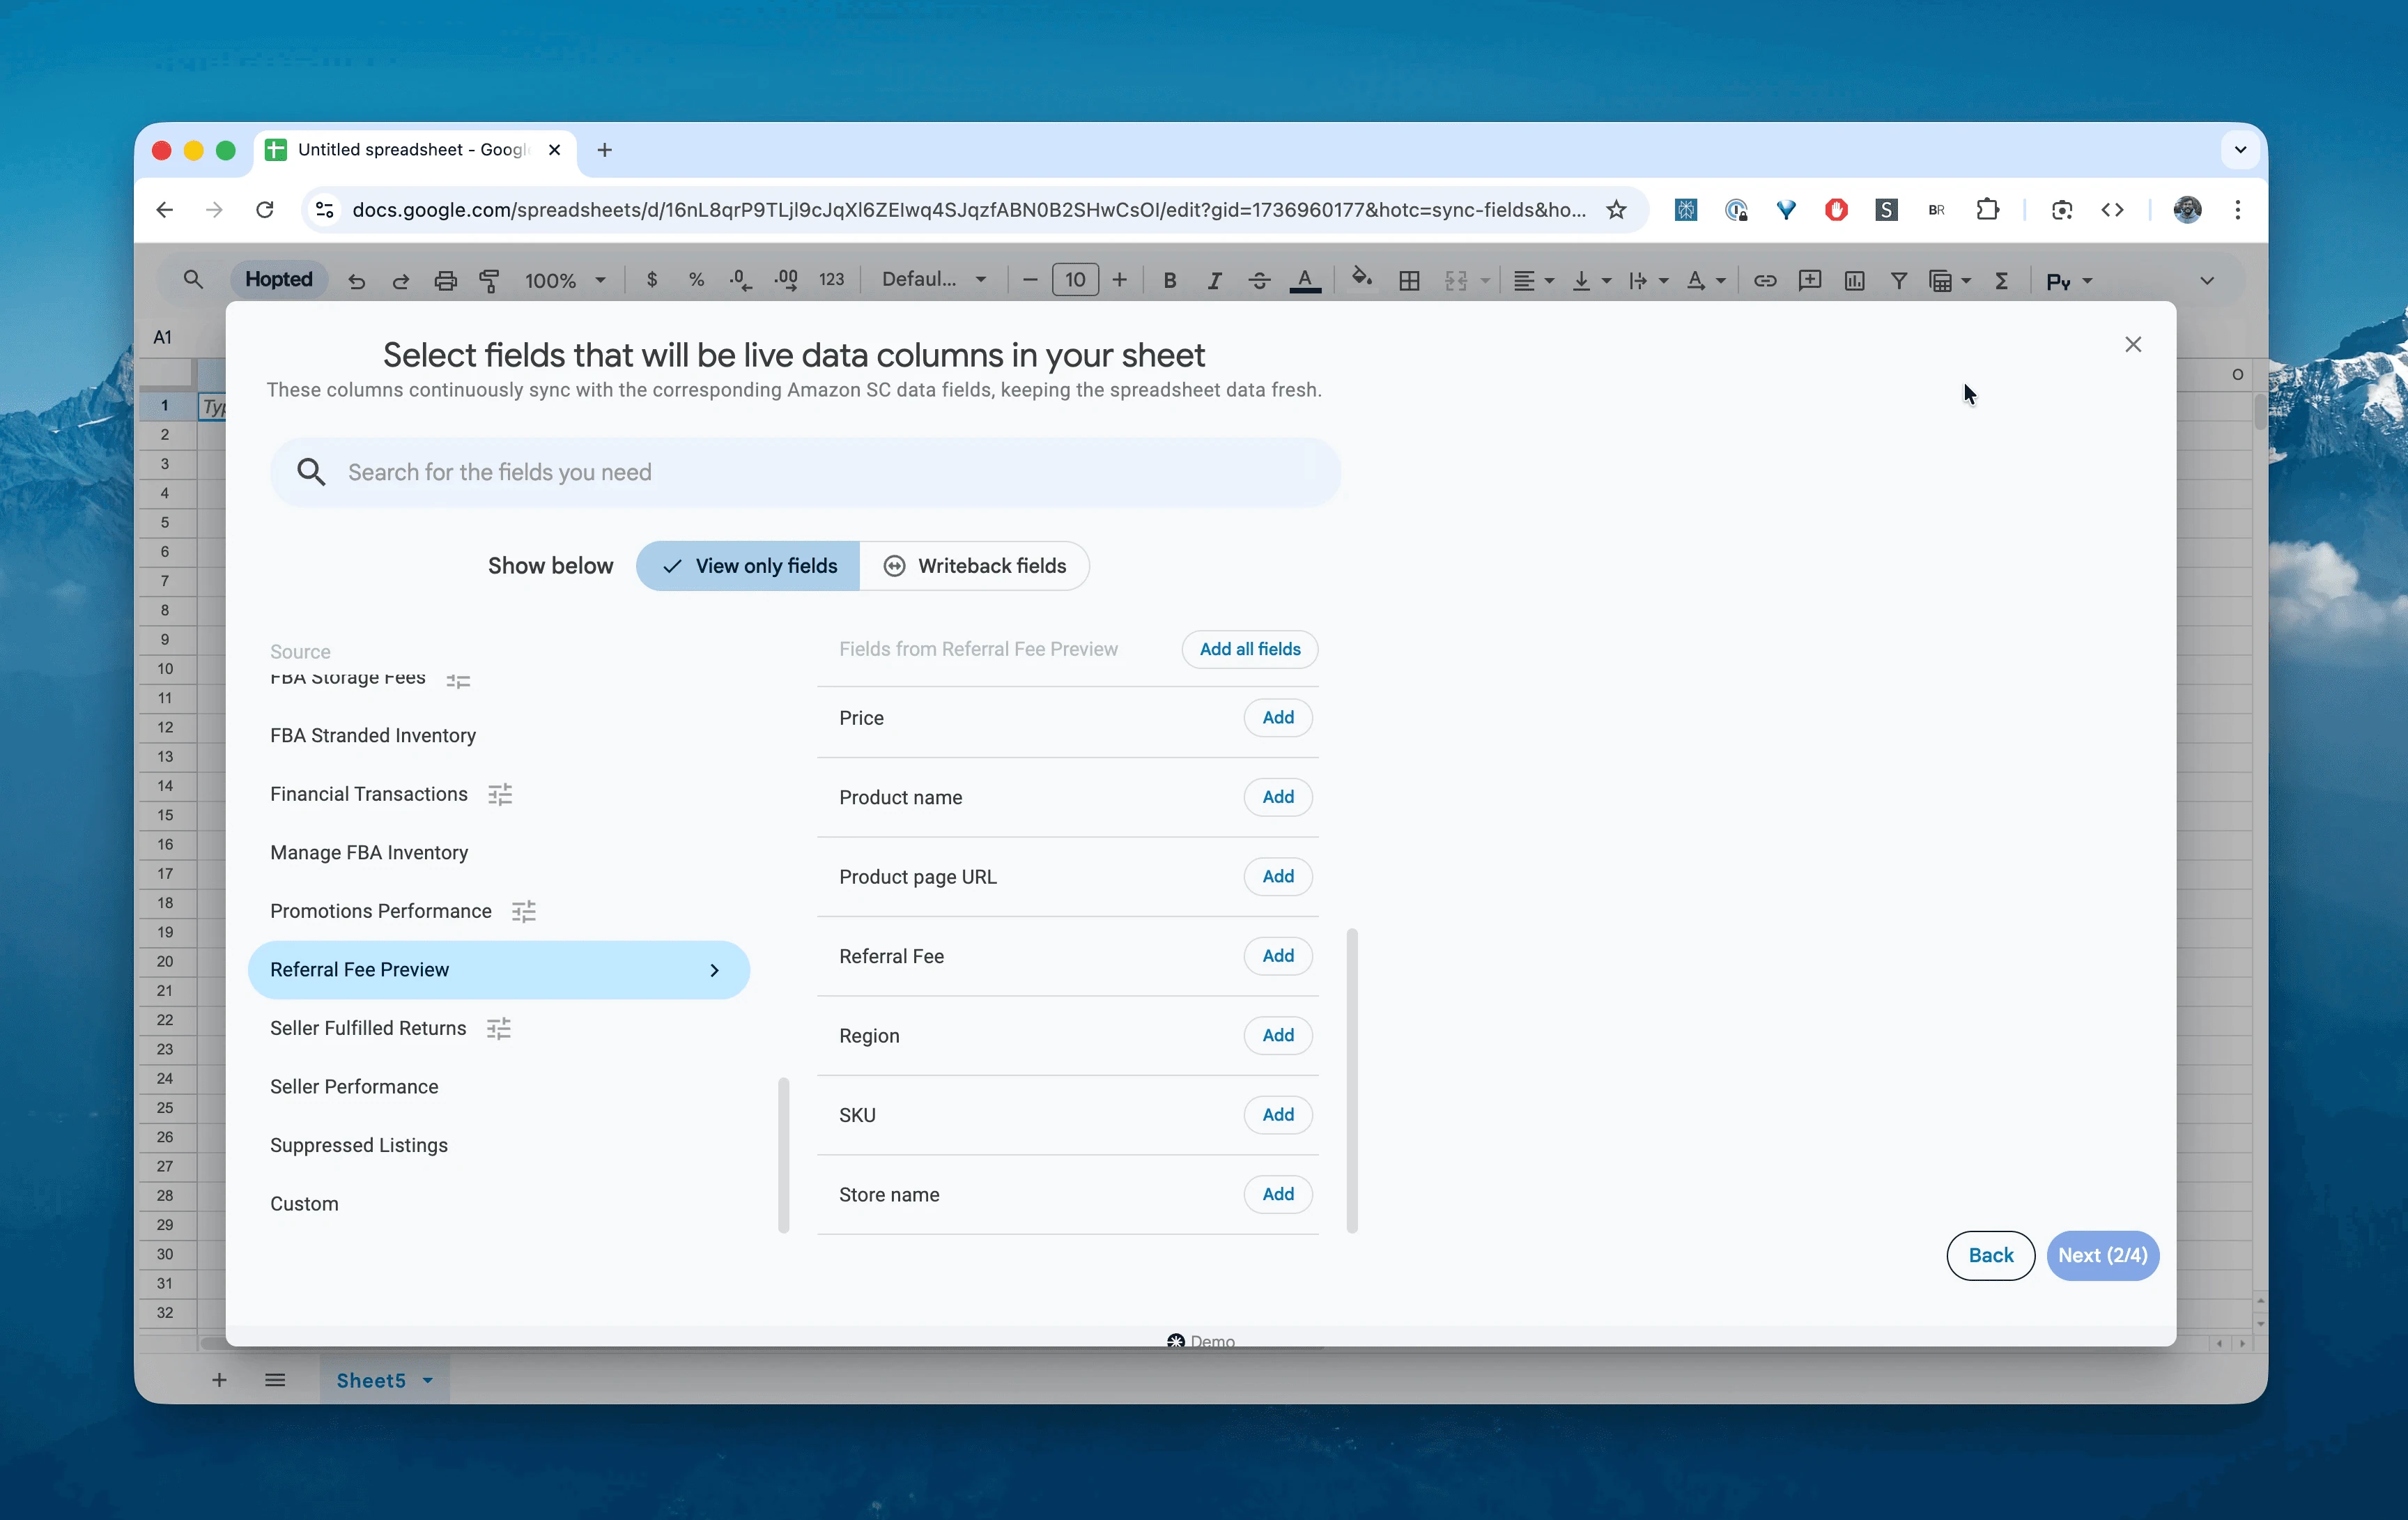Image resolution: width=2408 pixels, height=1520 pixels.
Task: Open Sheet5 tab dropdown
Action: pos(428,1381)
